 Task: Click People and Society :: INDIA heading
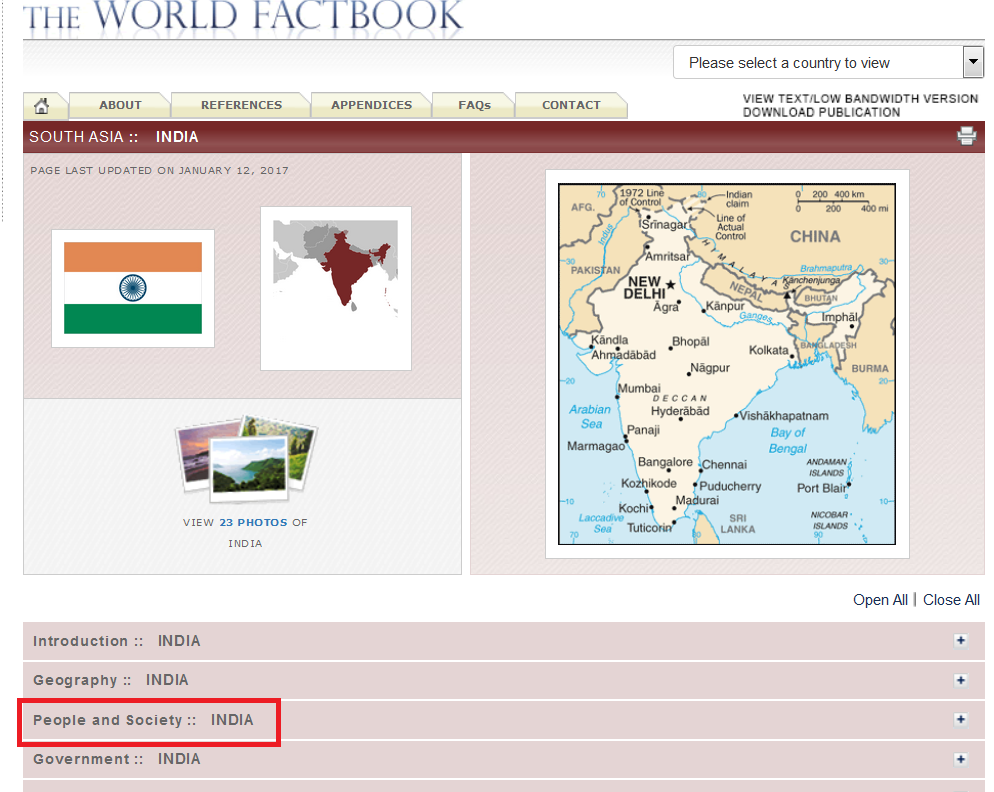(143, 720)
